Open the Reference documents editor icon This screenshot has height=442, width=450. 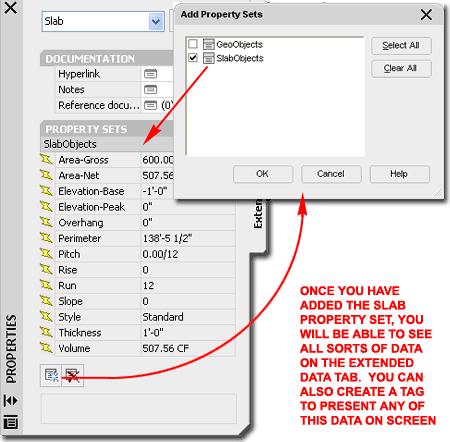(x=150, y=105)
